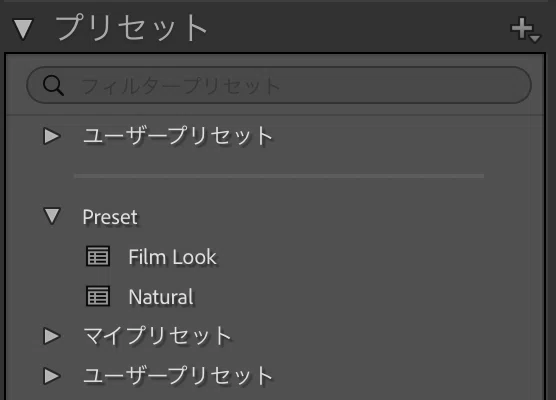Click the Film Look preset icon
Image resolution: width=556 pixels, height=400 pixels.
98,256
